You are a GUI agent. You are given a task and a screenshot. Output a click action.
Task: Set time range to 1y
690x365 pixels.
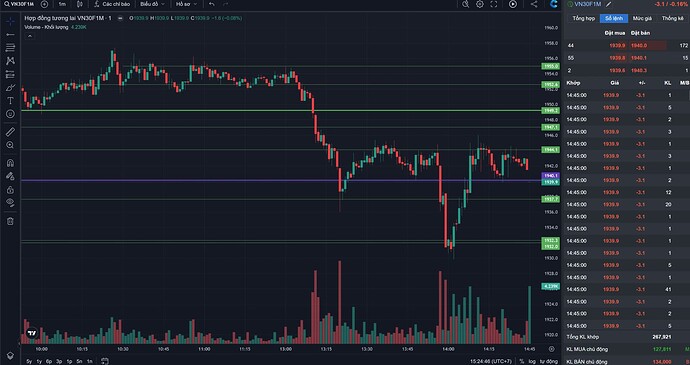pos(39,361)
